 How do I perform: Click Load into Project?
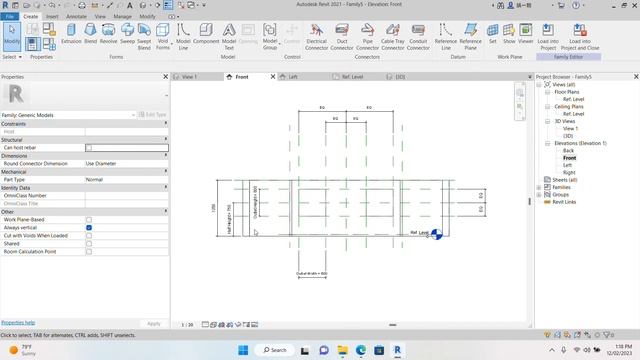pyautogui.click(x=548, y=36)
